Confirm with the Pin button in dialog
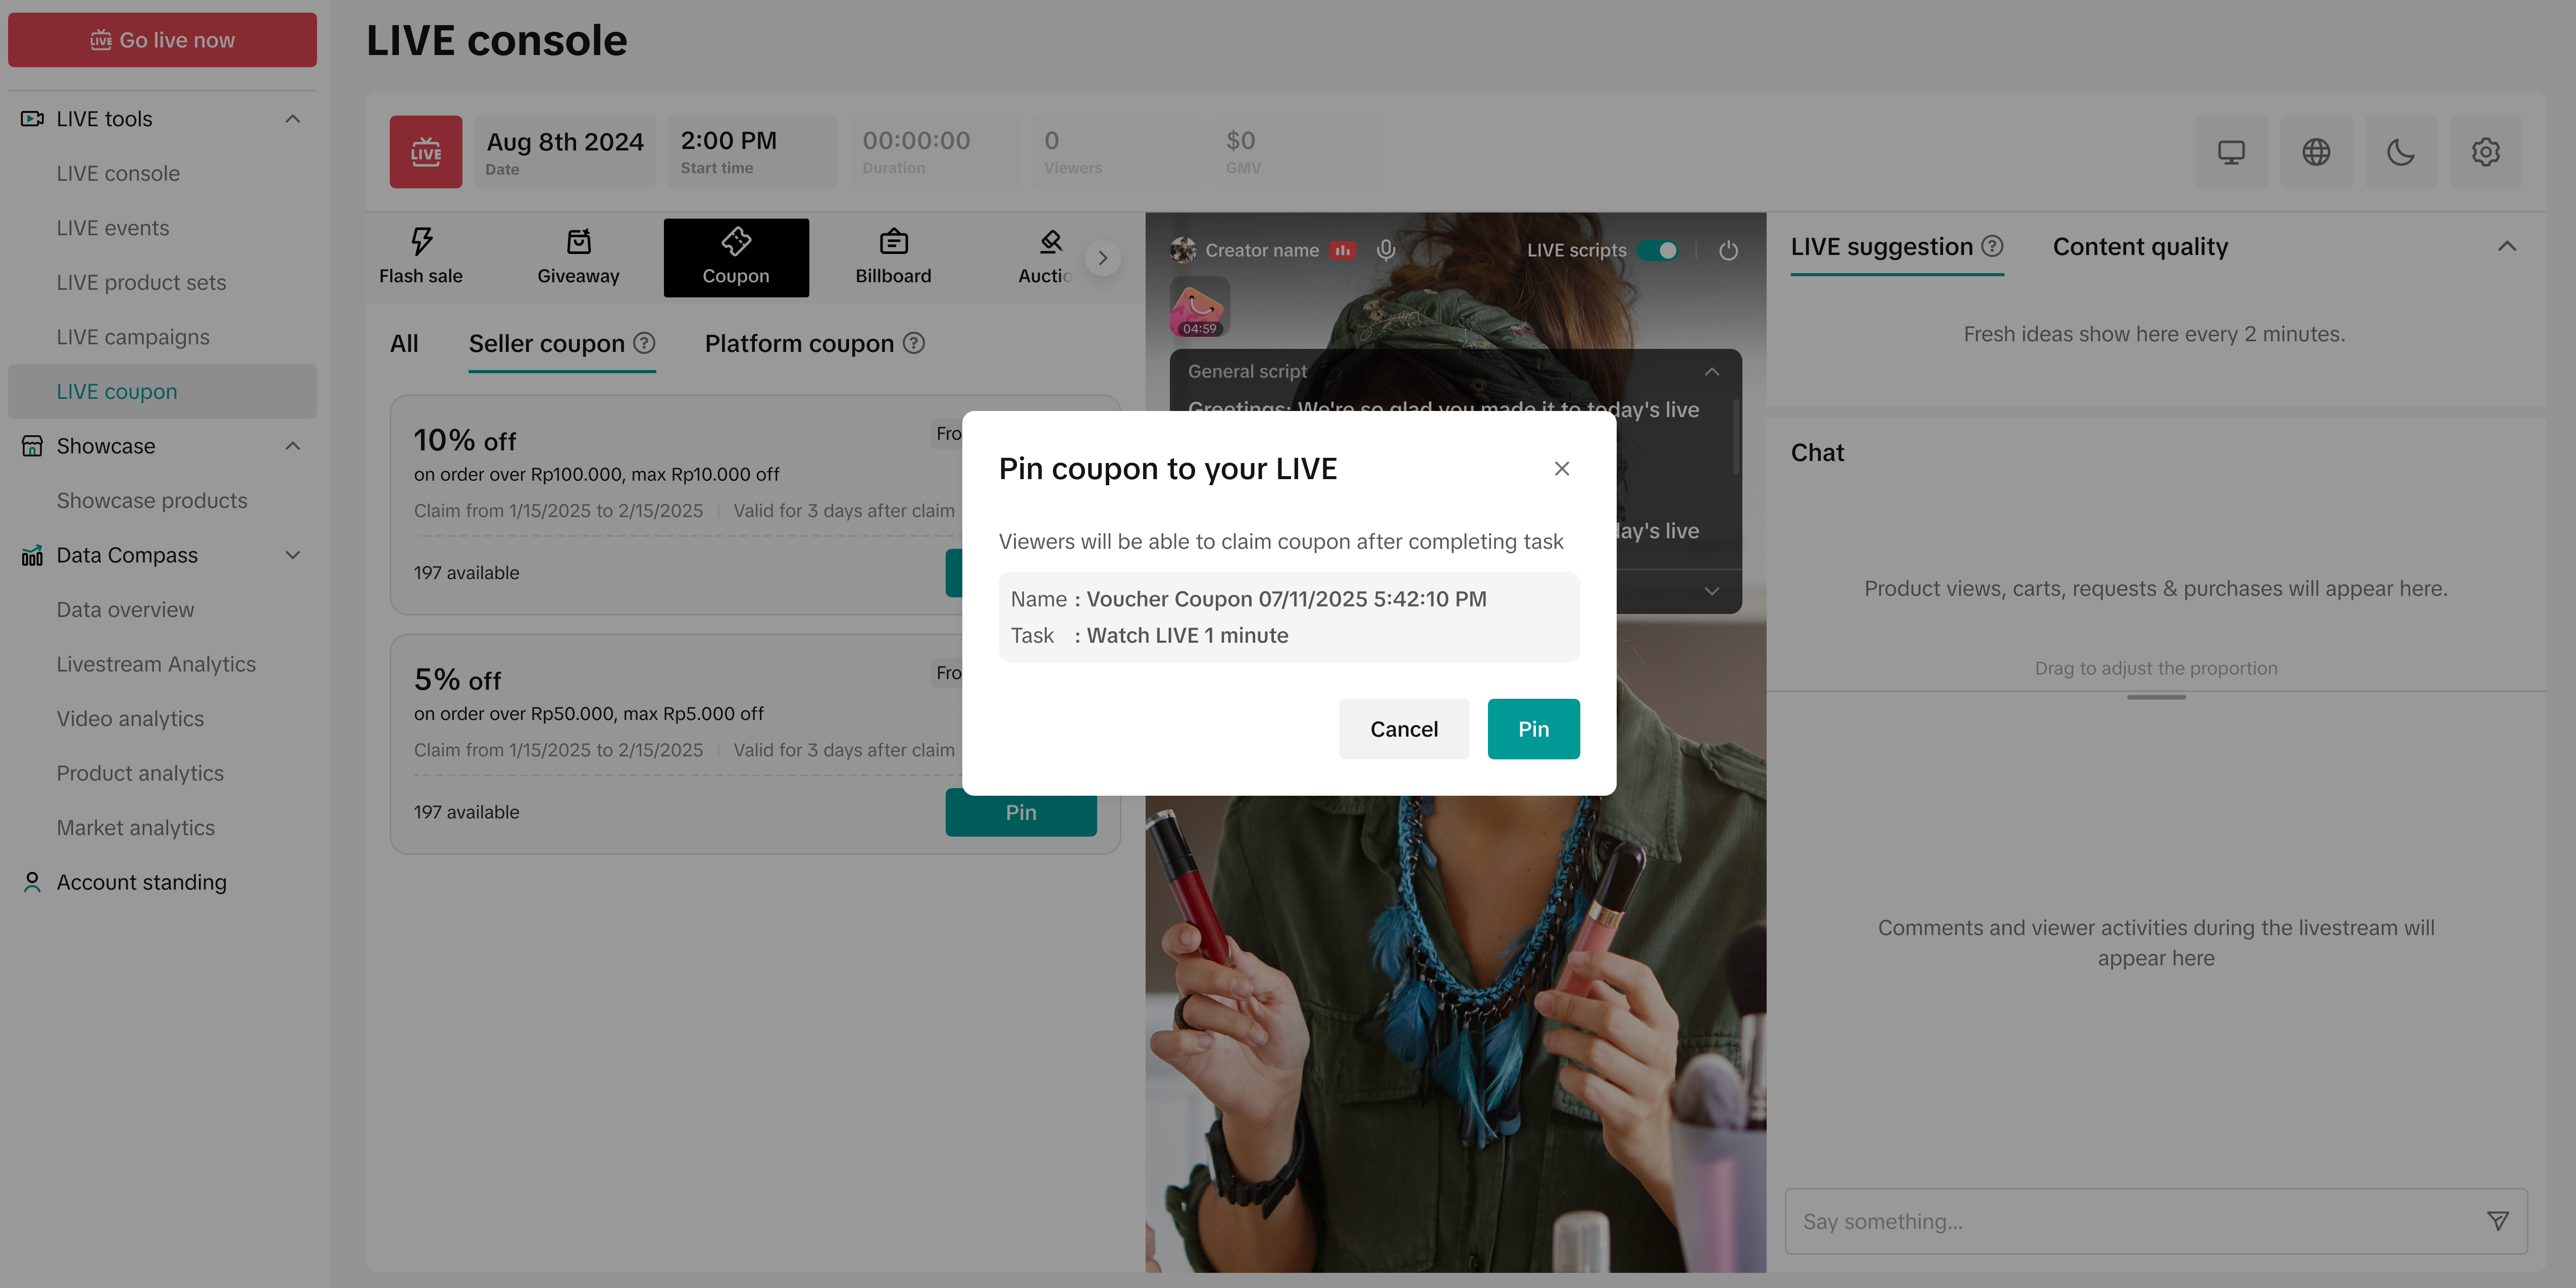The width and height of the screenshot is (2576, 1288). [x=1533, y=729]
